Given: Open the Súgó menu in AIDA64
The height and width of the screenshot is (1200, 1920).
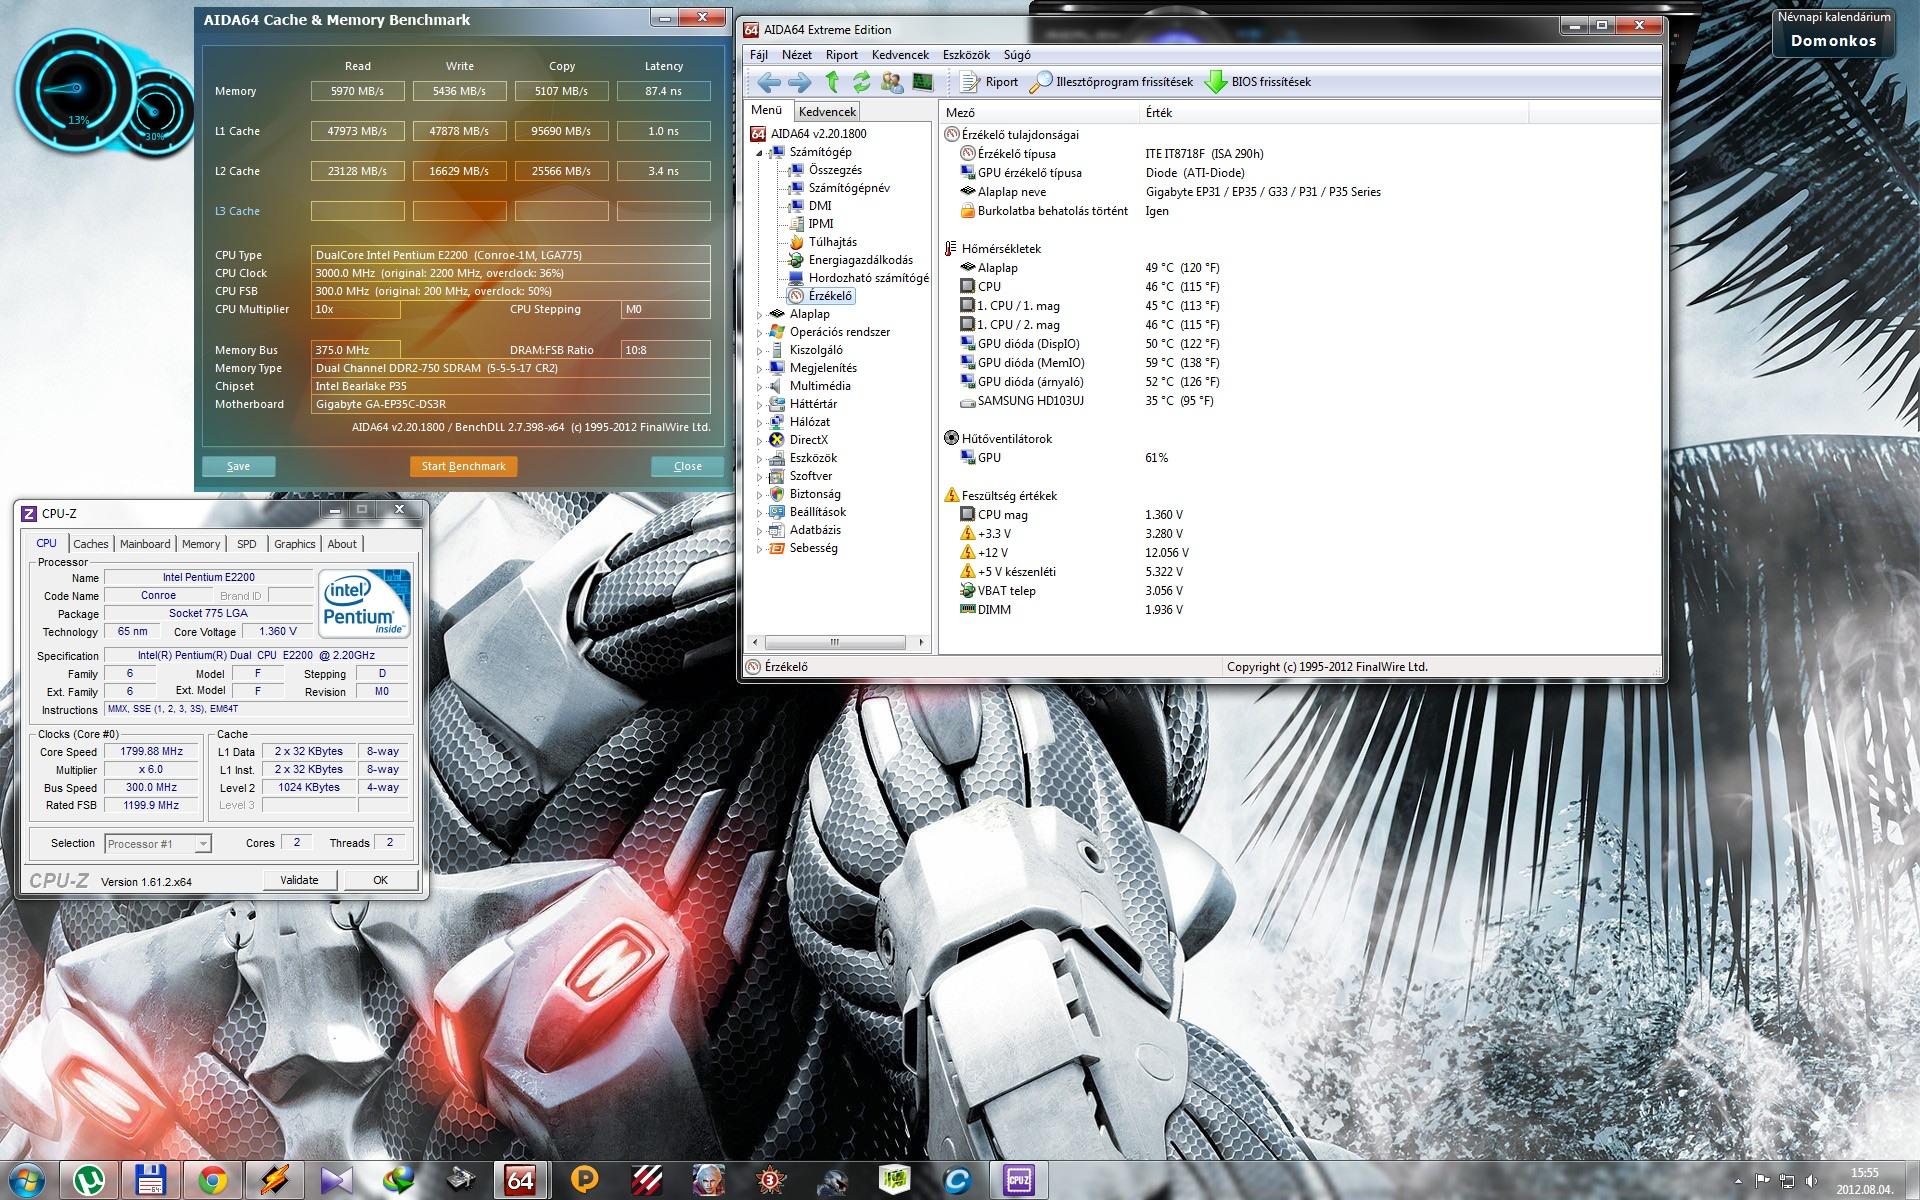Looking at the screenshot, I should point(1017,55).
